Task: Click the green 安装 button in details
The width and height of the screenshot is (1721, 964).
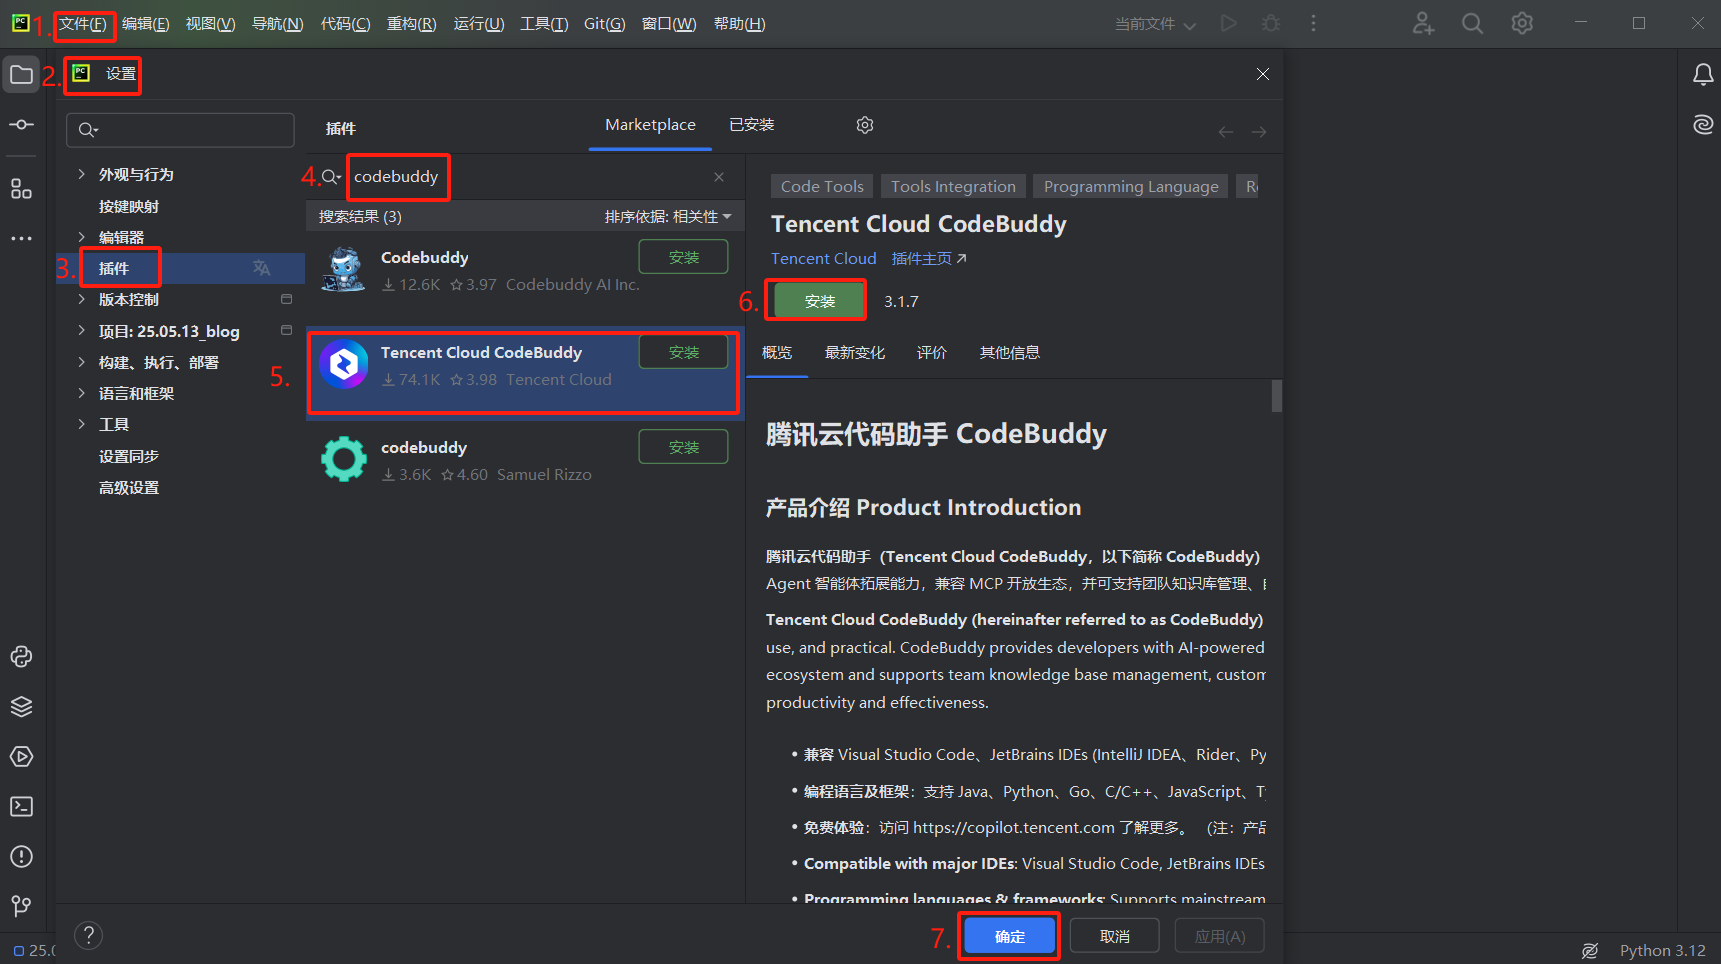Action: 820,301
